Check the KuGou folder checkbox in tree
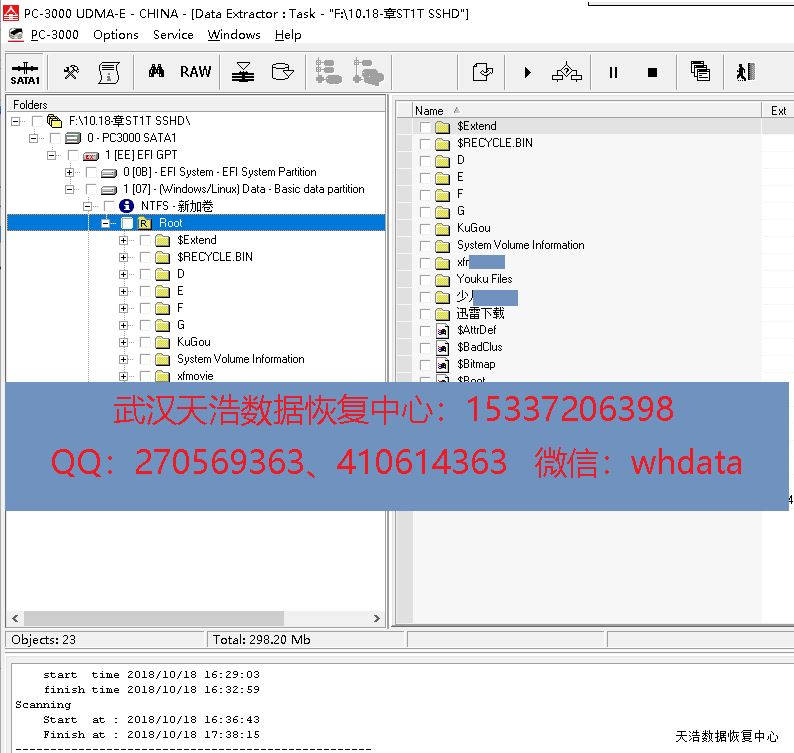Image resolution: width=794 pixels, height=753 pixels. pos(145,342)
